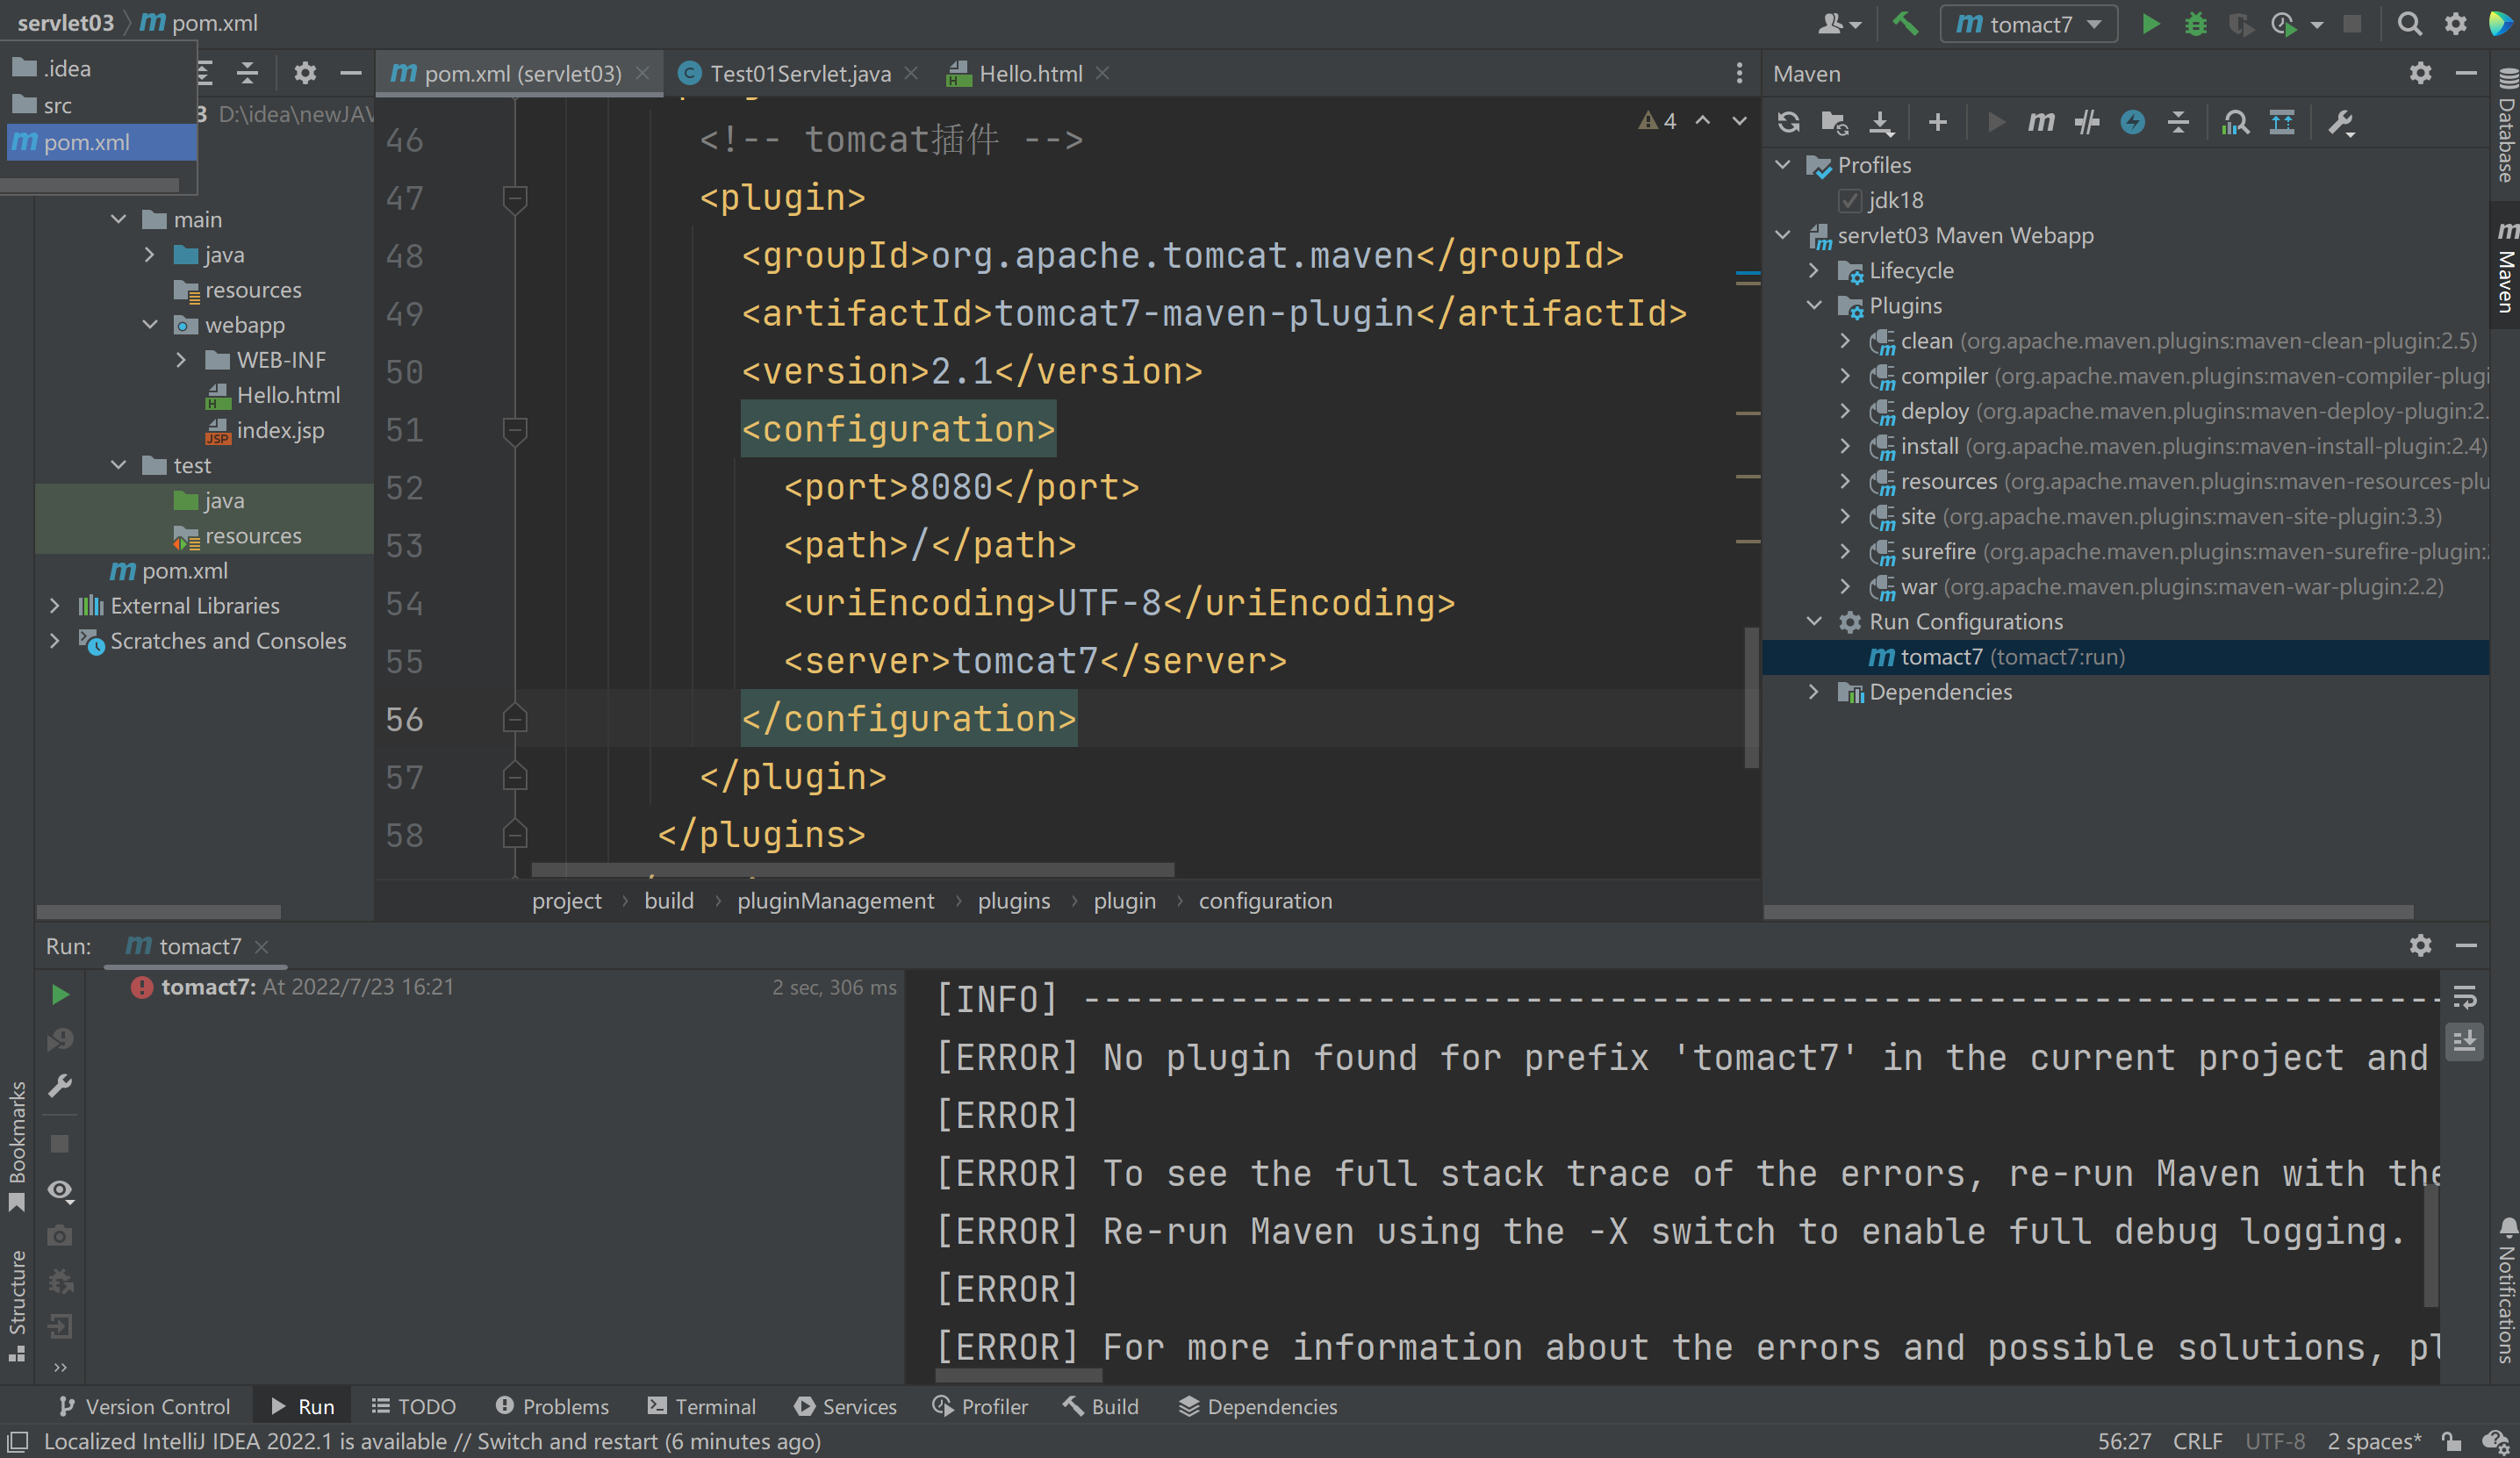This screenshot has height=1458, width=2520.
Task: Toggle soft-wrap in Run console
Action: 2465,997
